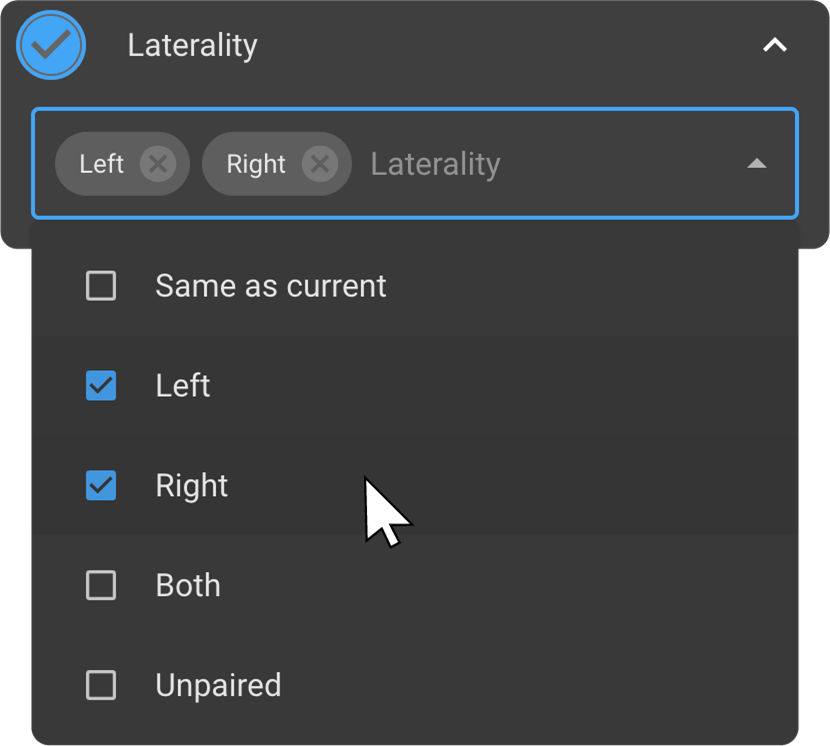This screenshot has height=746, width=830.
Task: Uncheck the Right checkbox
Action: (101, 486)
